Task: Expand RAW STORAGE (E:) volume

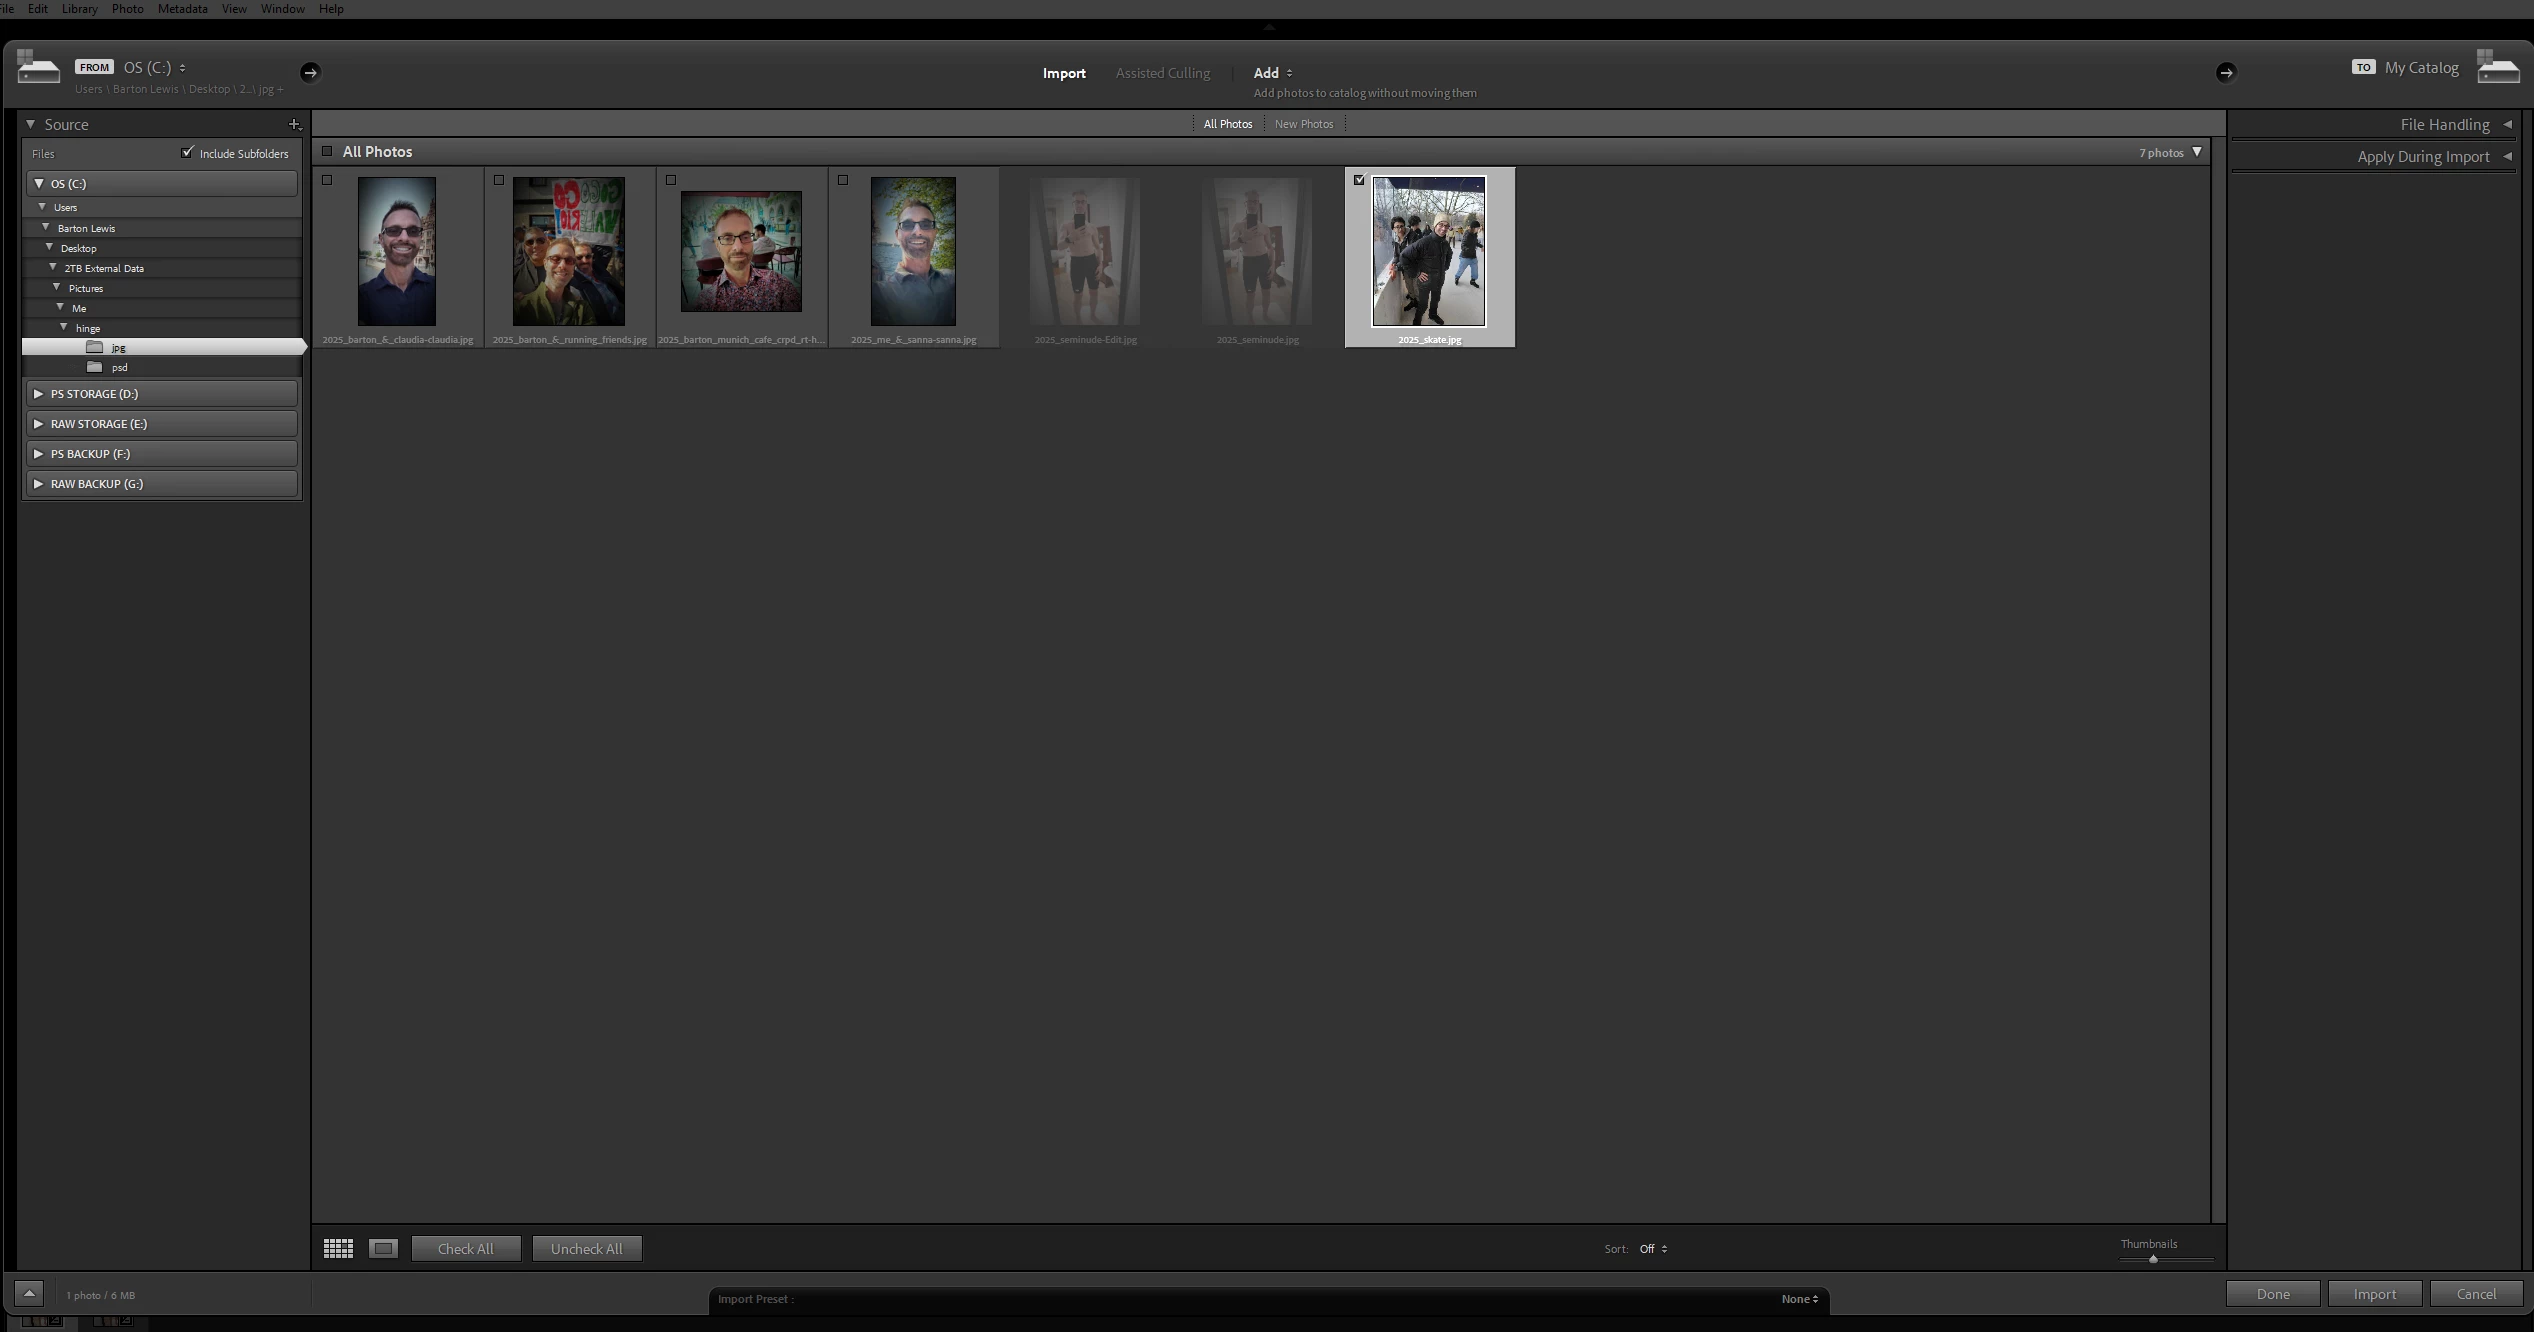Action: tap(39, 423)
